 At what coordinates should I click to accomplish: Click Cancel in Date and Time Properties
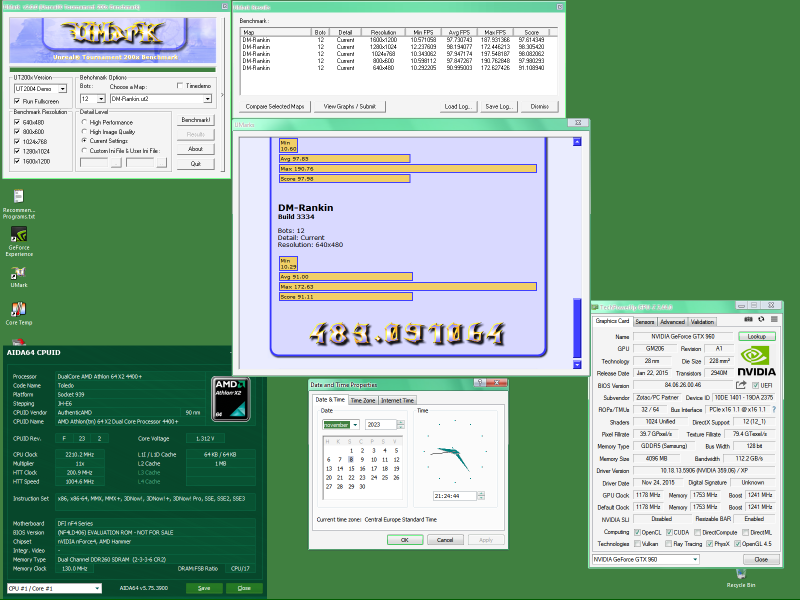pyautogui.click(x=445, y=540)
